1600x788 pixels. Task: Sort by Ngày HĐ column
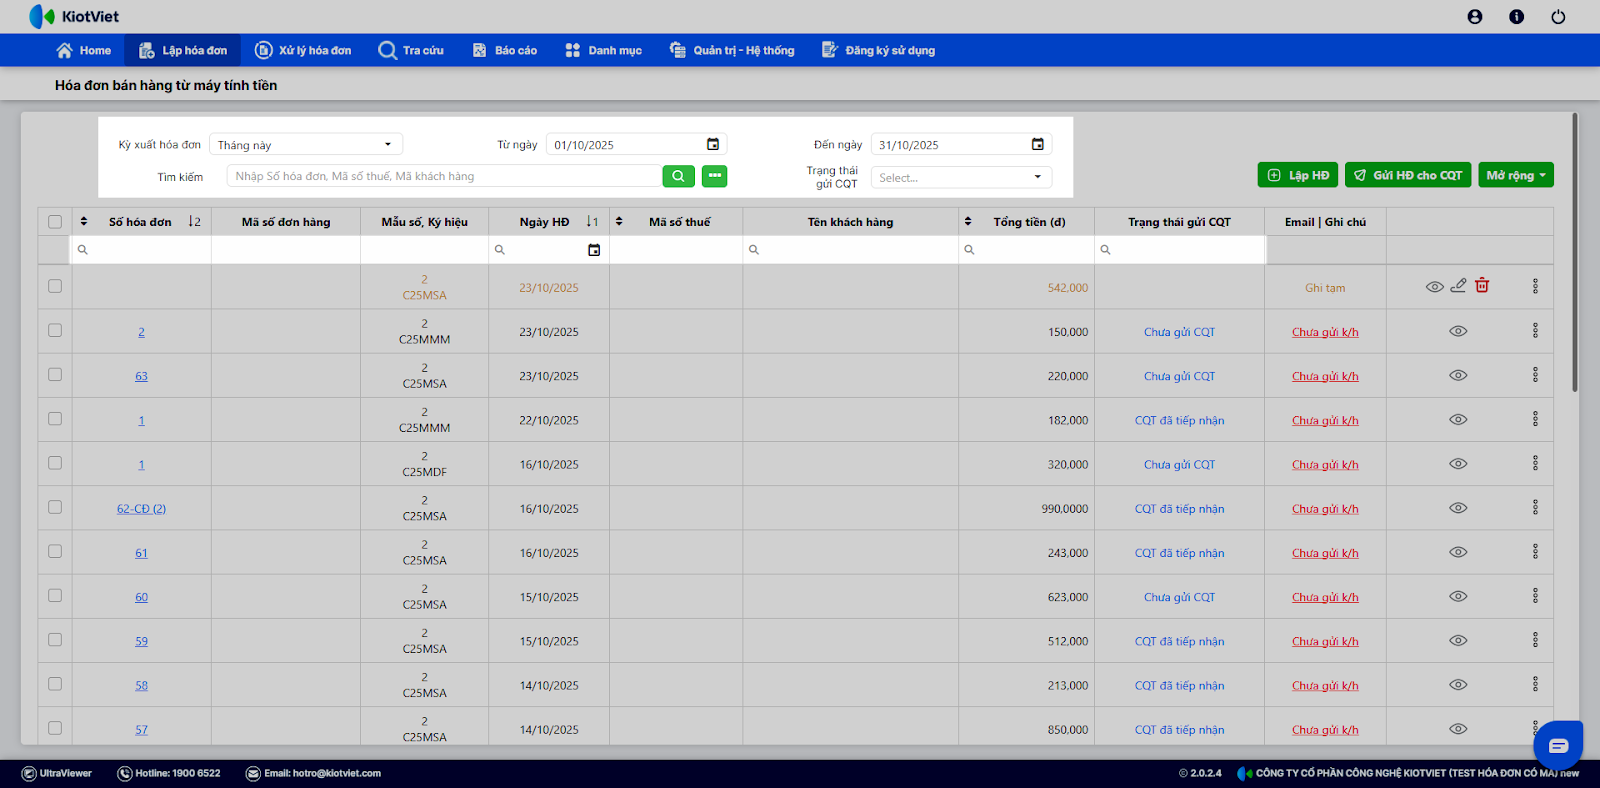click(592, 222)
